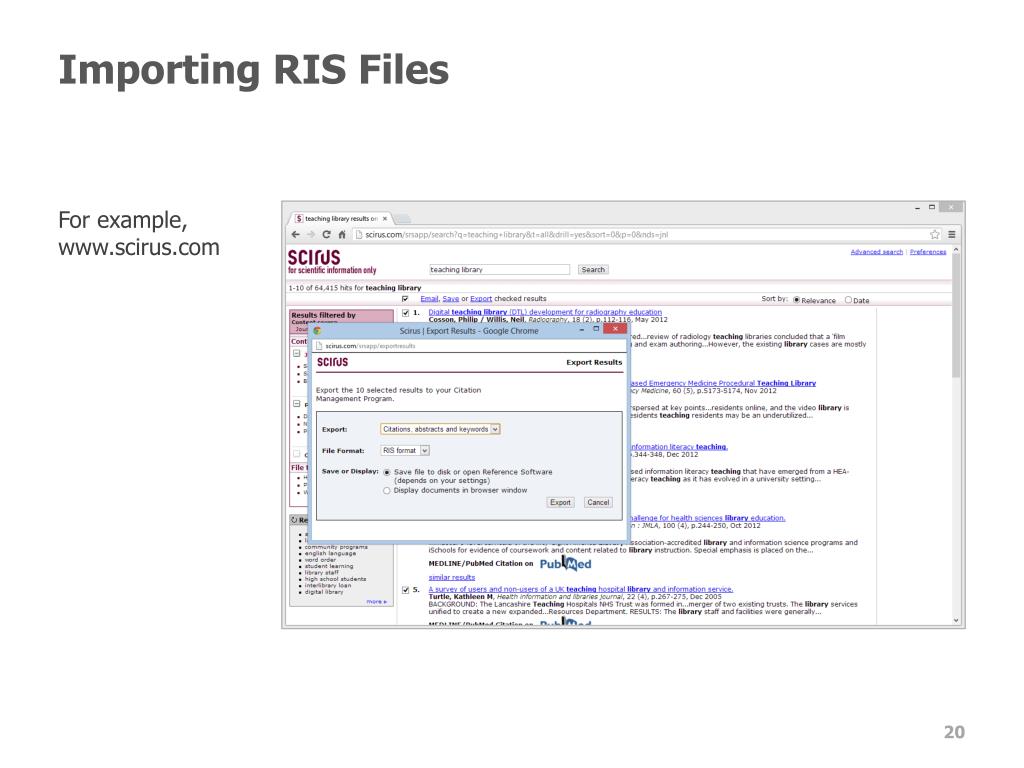The width and height of the screenshot is (1024, 768).
Task: Click the Search button
Action: coord(593,269)
